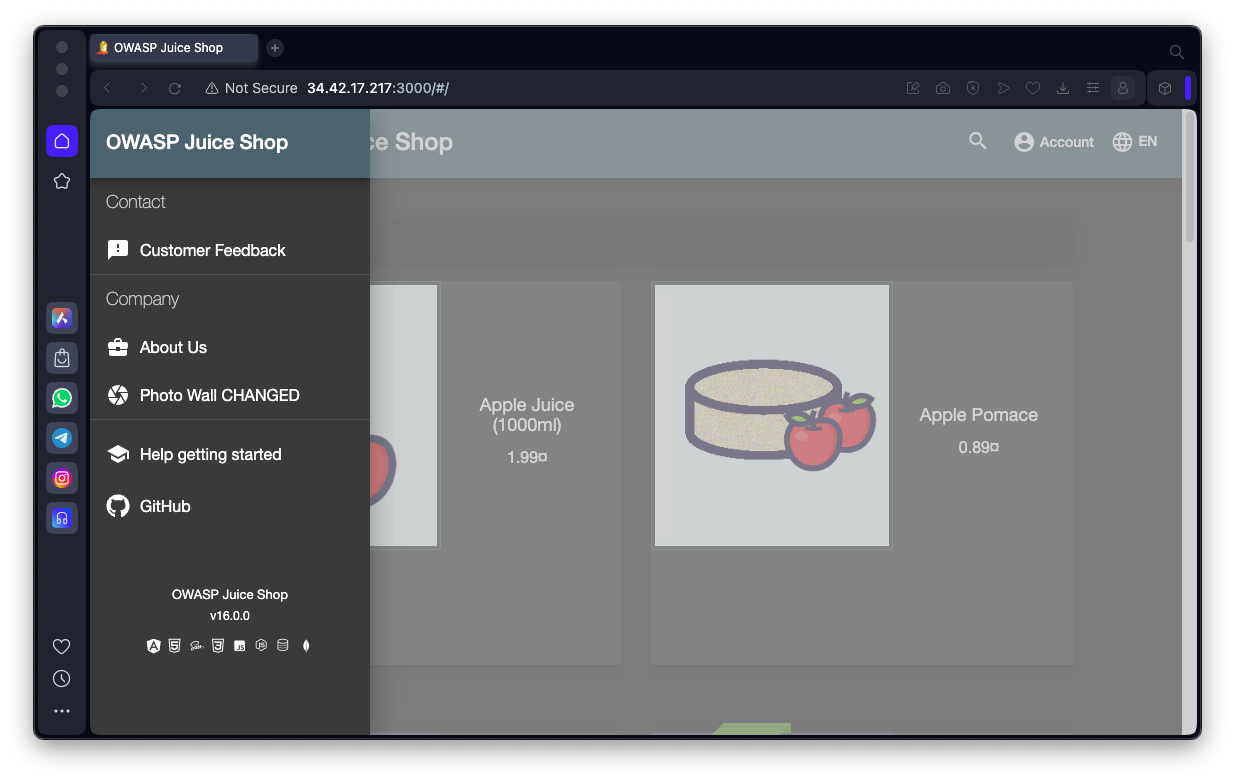Viewport: 1235px width, 781px height.
Task: Click the sidebar home icon
Action: point(62,141)
